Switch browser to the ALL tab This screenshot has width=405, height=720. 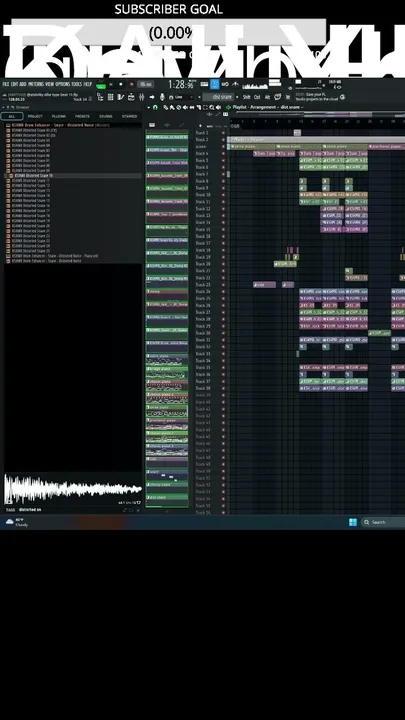(x=12, y=116)
